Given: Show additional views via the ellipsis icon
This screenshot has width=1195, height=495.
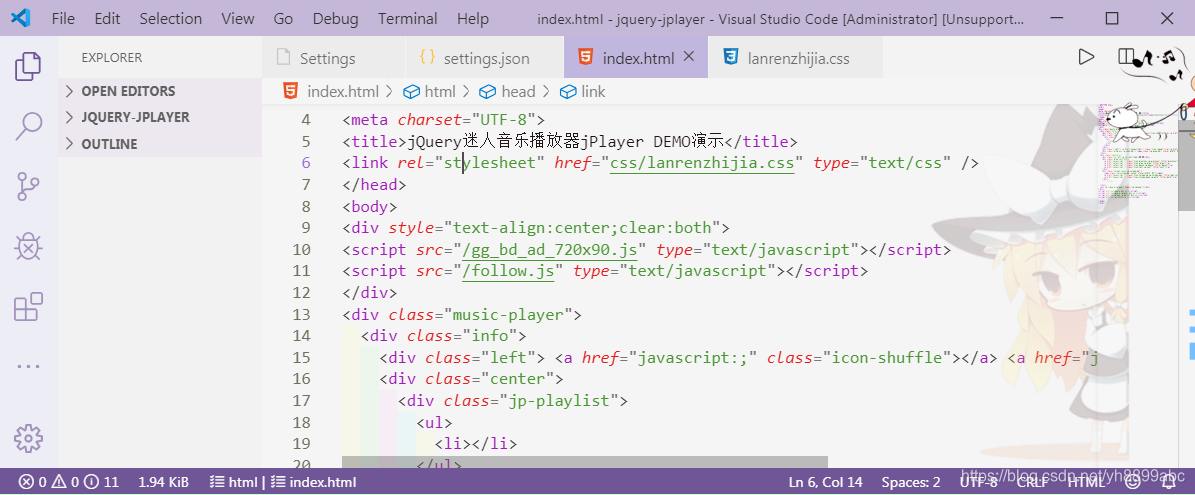Looking at the screenshot, I should [x=28, y=366].
